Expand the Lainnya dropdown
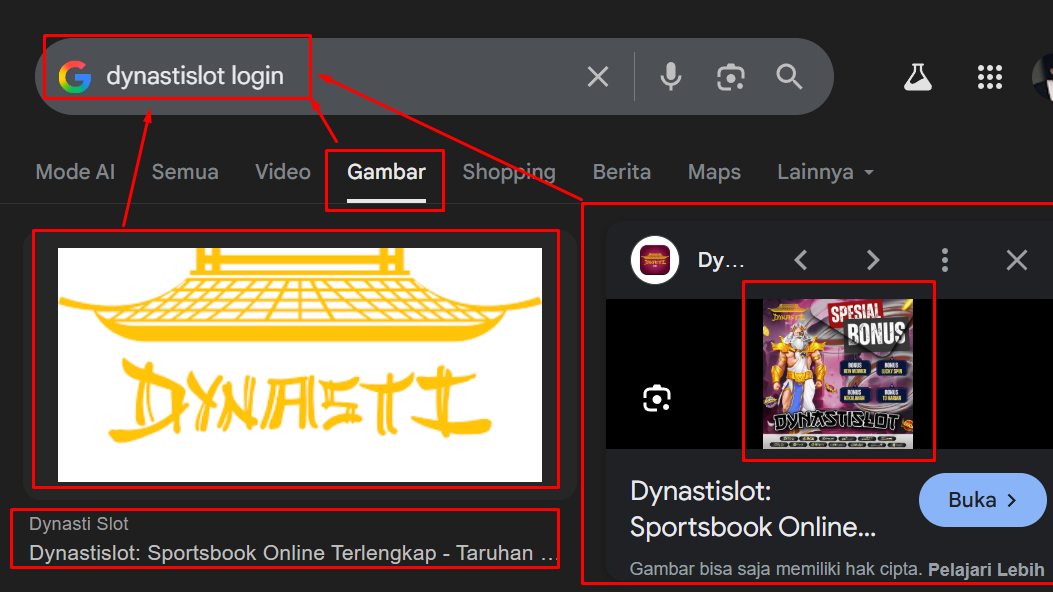Image resolution: width=1053 pixels, height=592 pixels. [x=825, y=172]
